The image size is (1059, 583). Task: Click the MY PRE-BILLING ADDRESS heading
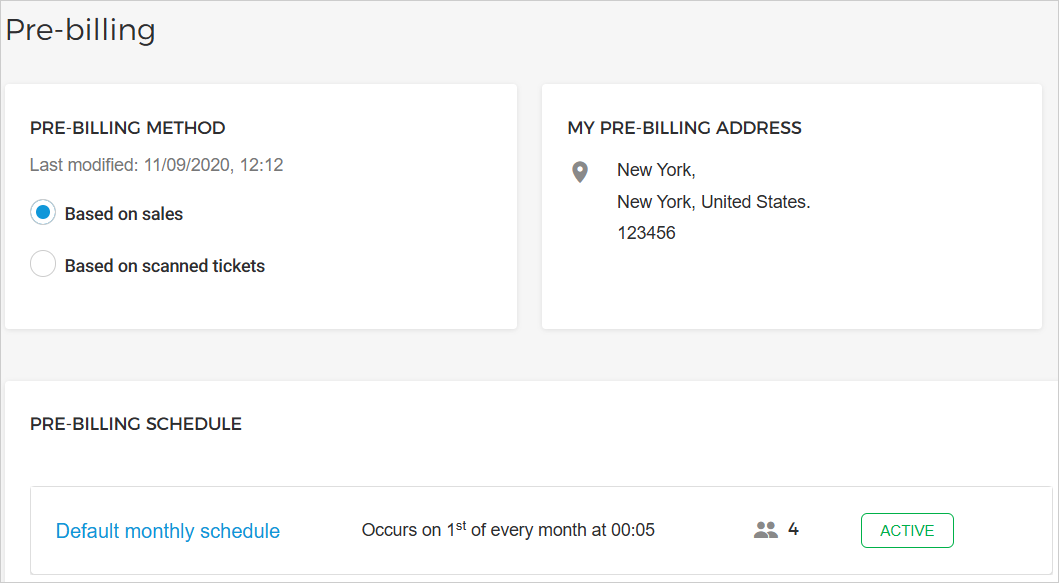coord(684,128)
